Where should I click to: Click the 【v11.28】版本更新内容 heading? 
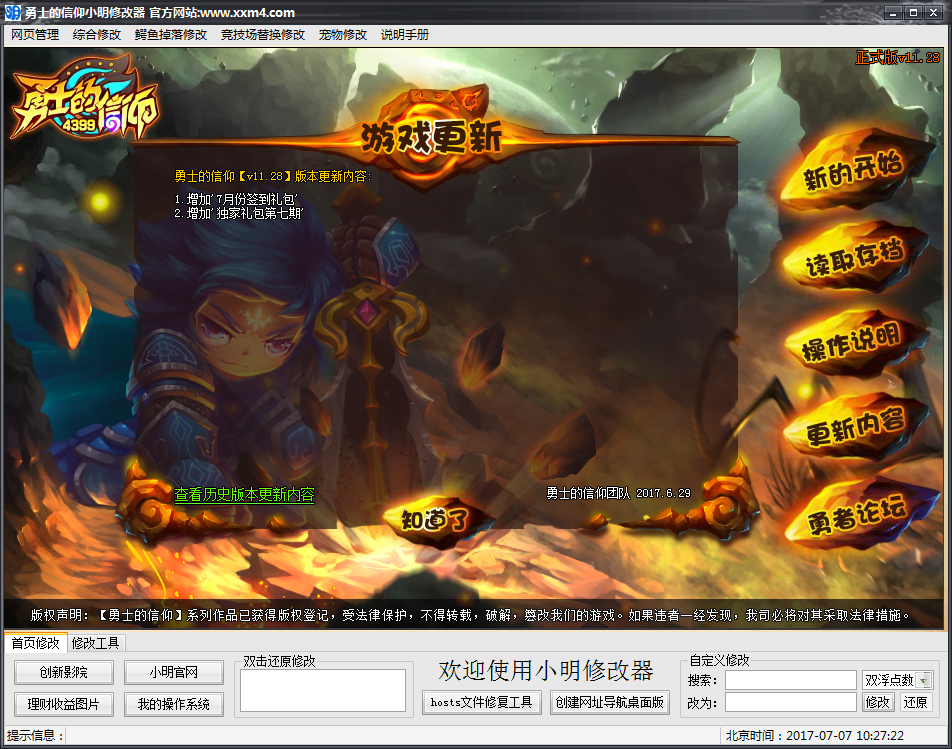click(273, 177)
